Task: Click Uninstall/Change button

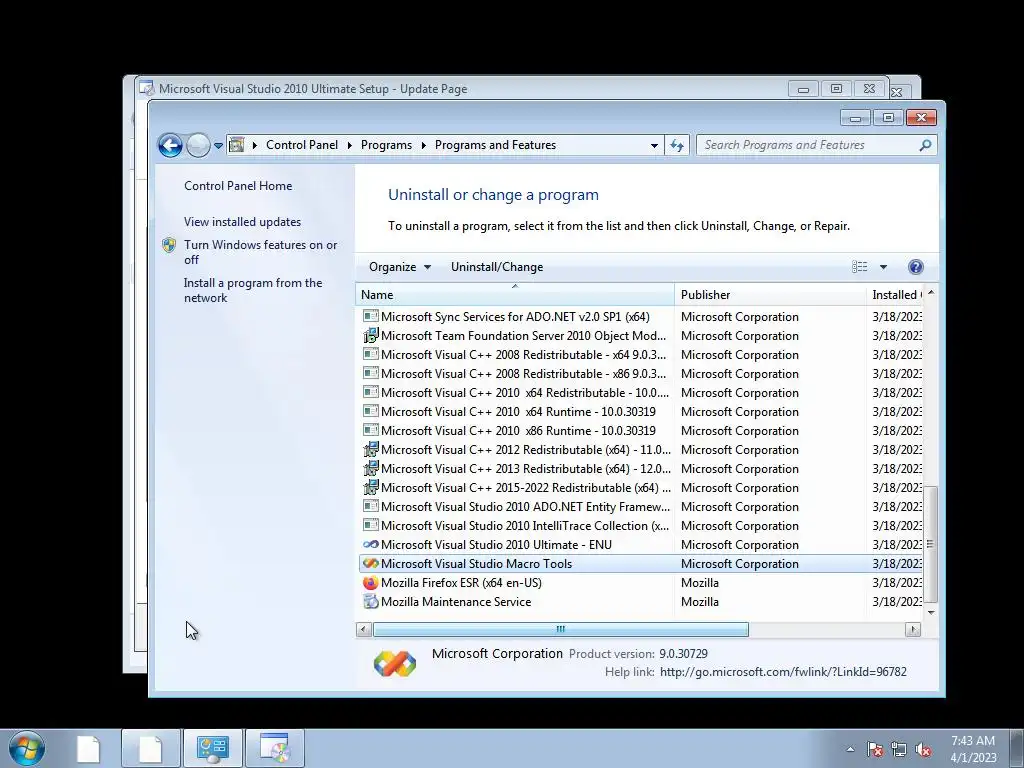Action: (x=497, y=266)
